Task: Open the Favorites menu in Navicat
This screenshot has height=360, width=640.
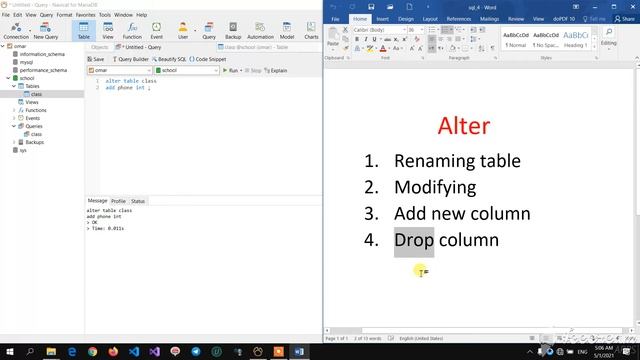Action: [x=85, y=15]
